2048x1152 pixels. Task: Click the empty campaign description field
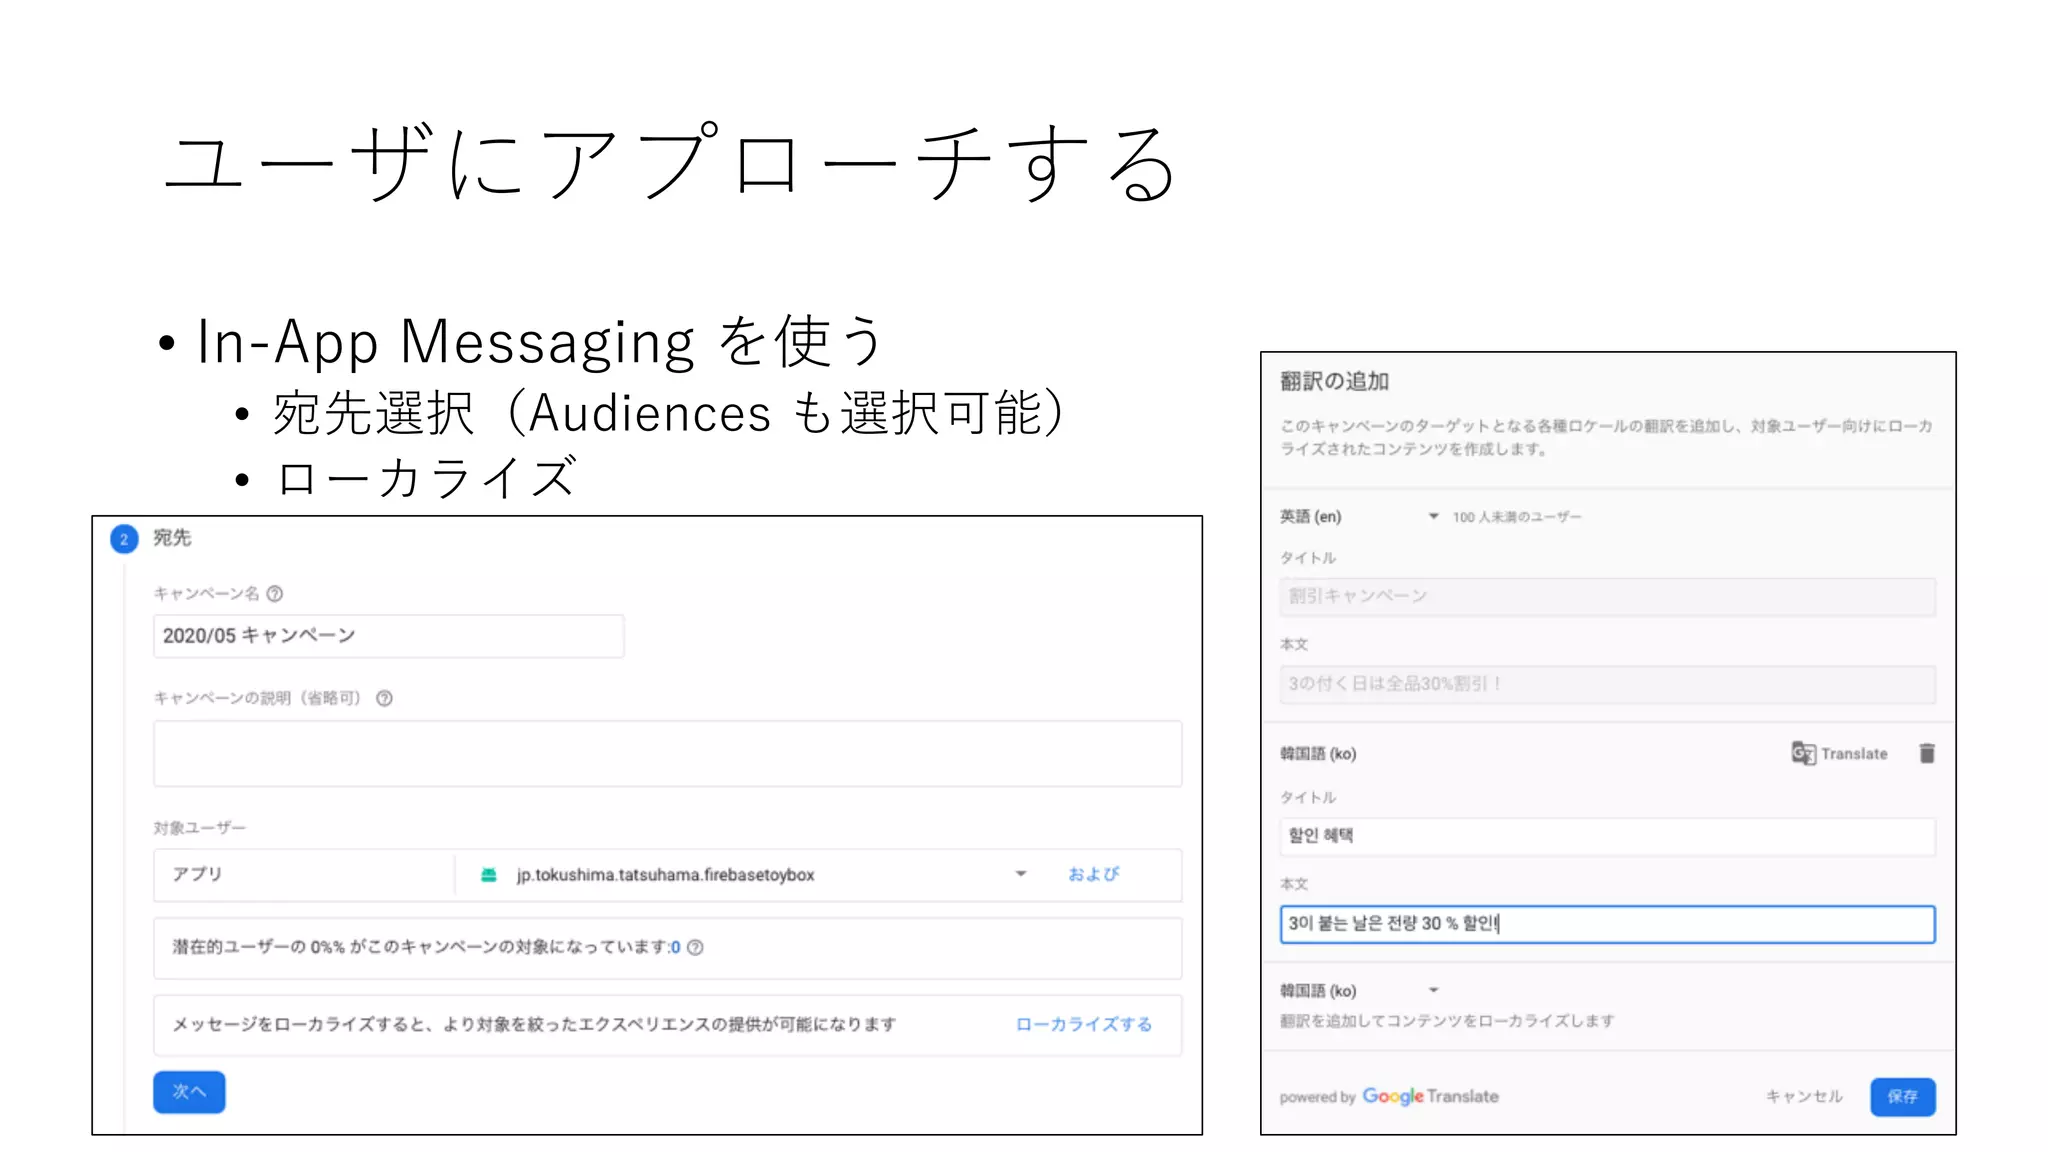(668, 753)
